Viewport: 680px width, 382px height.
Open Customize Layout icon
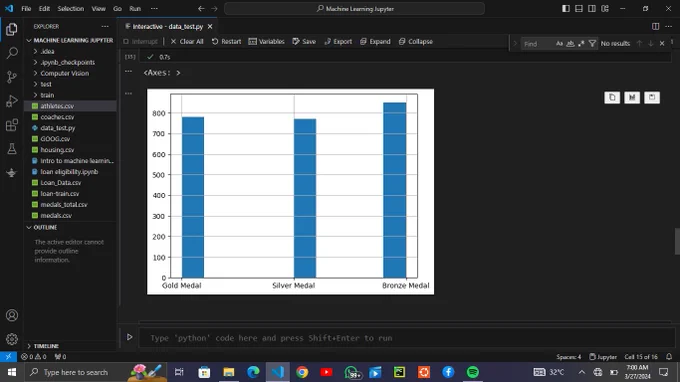click(605, 8)
